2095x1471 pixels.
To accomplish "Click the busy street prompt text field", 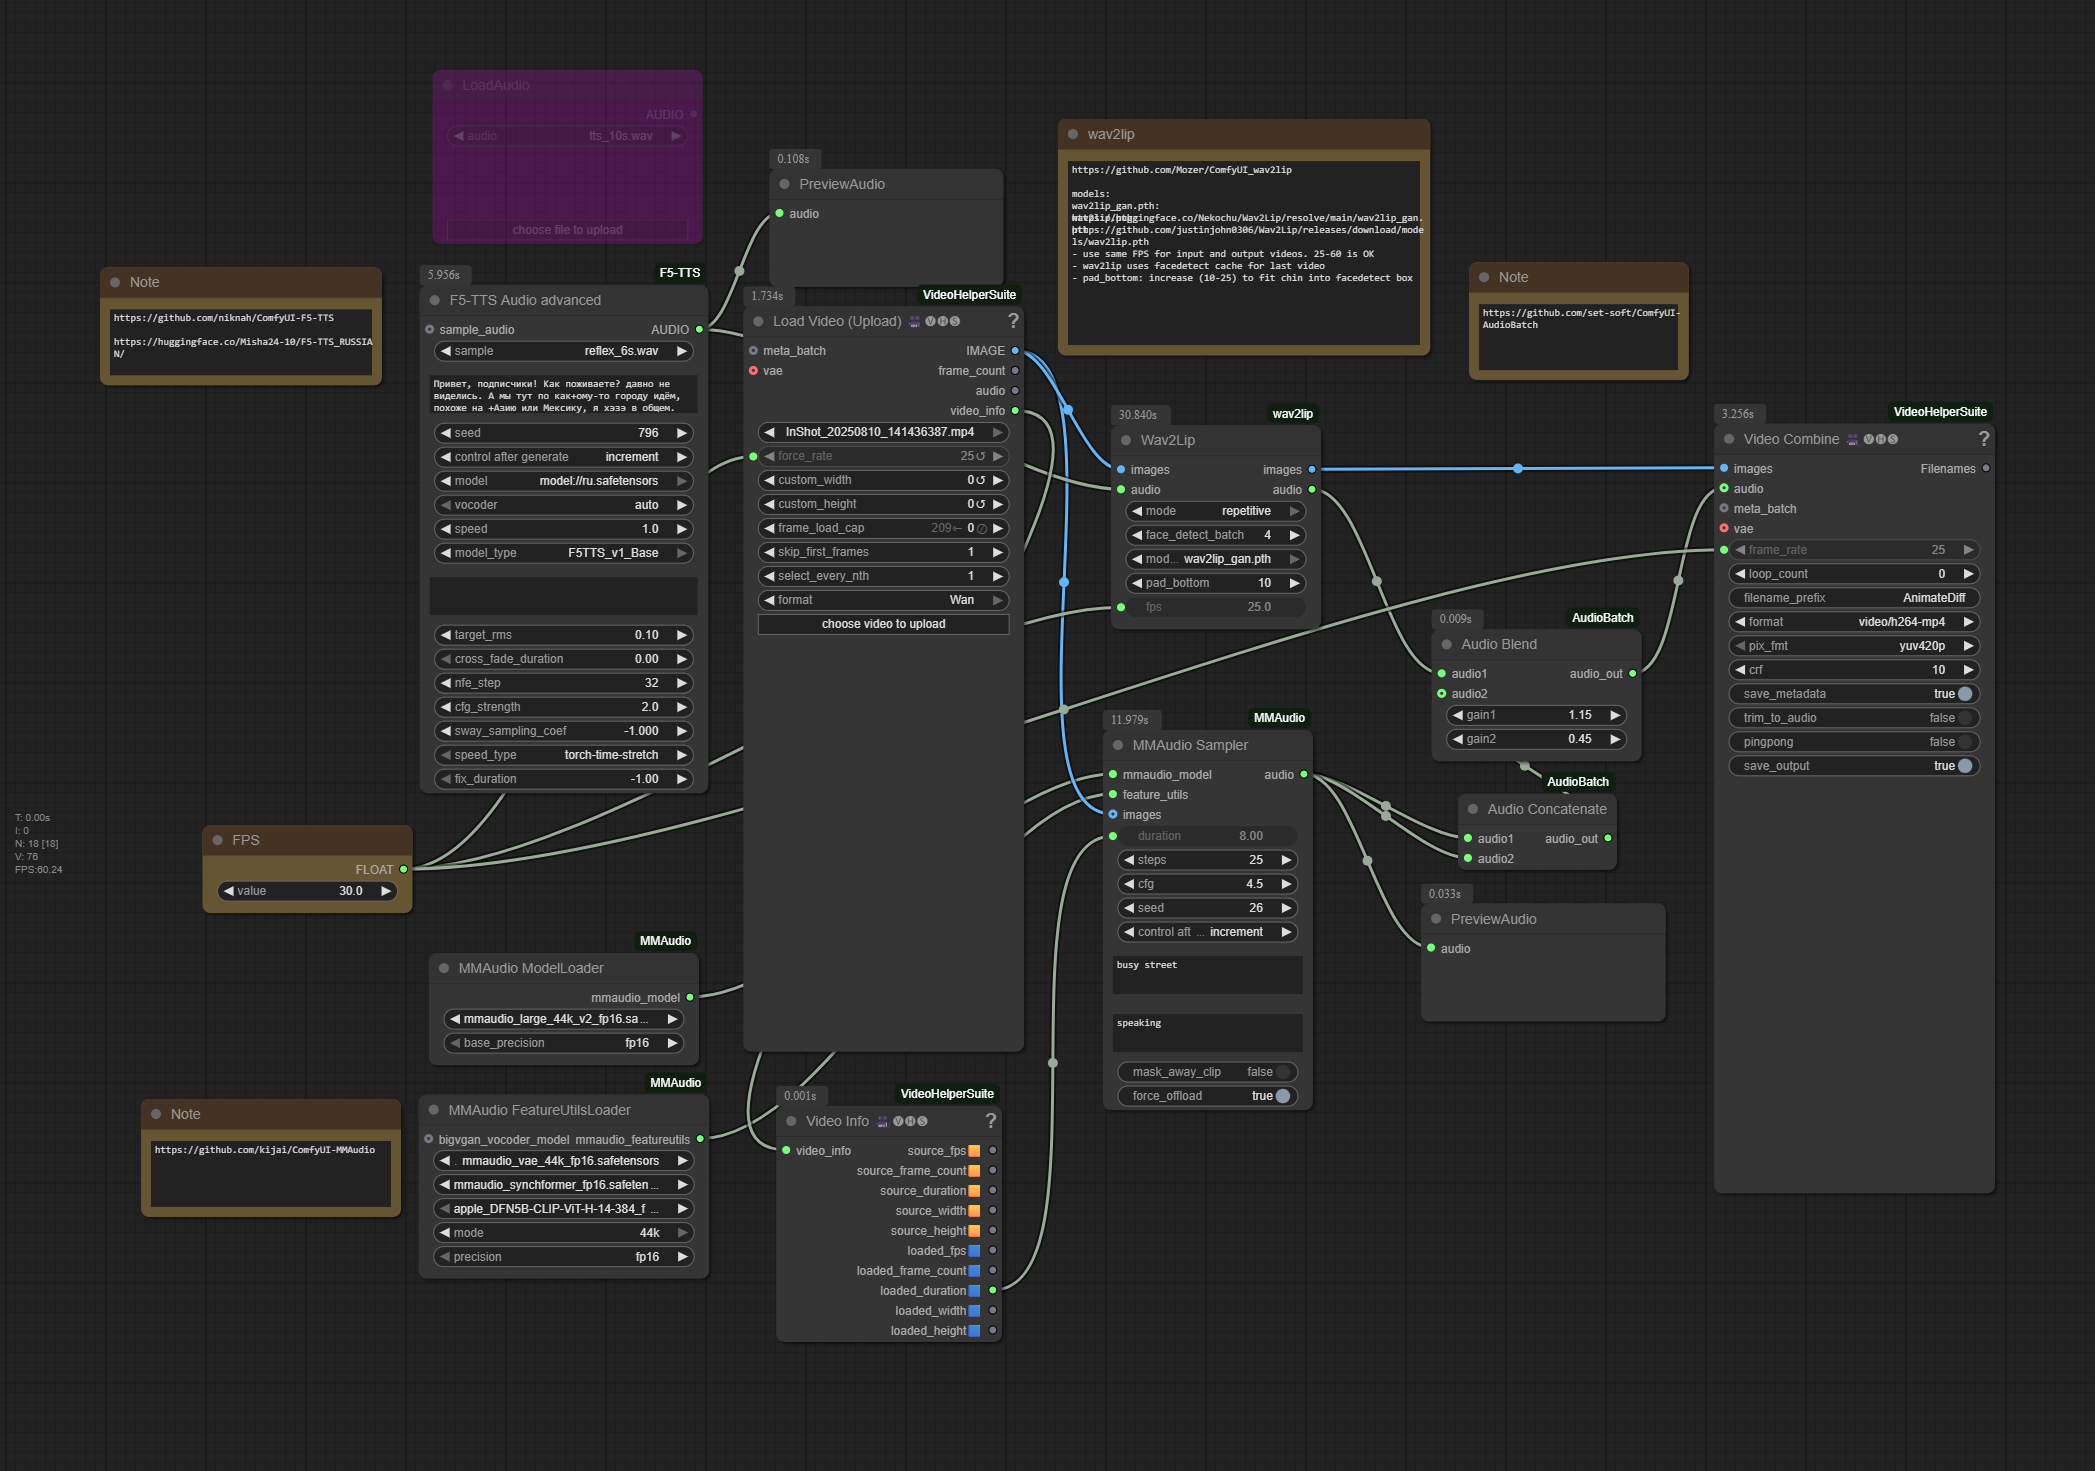I will pyautogui.click(x=1207, y=974).
